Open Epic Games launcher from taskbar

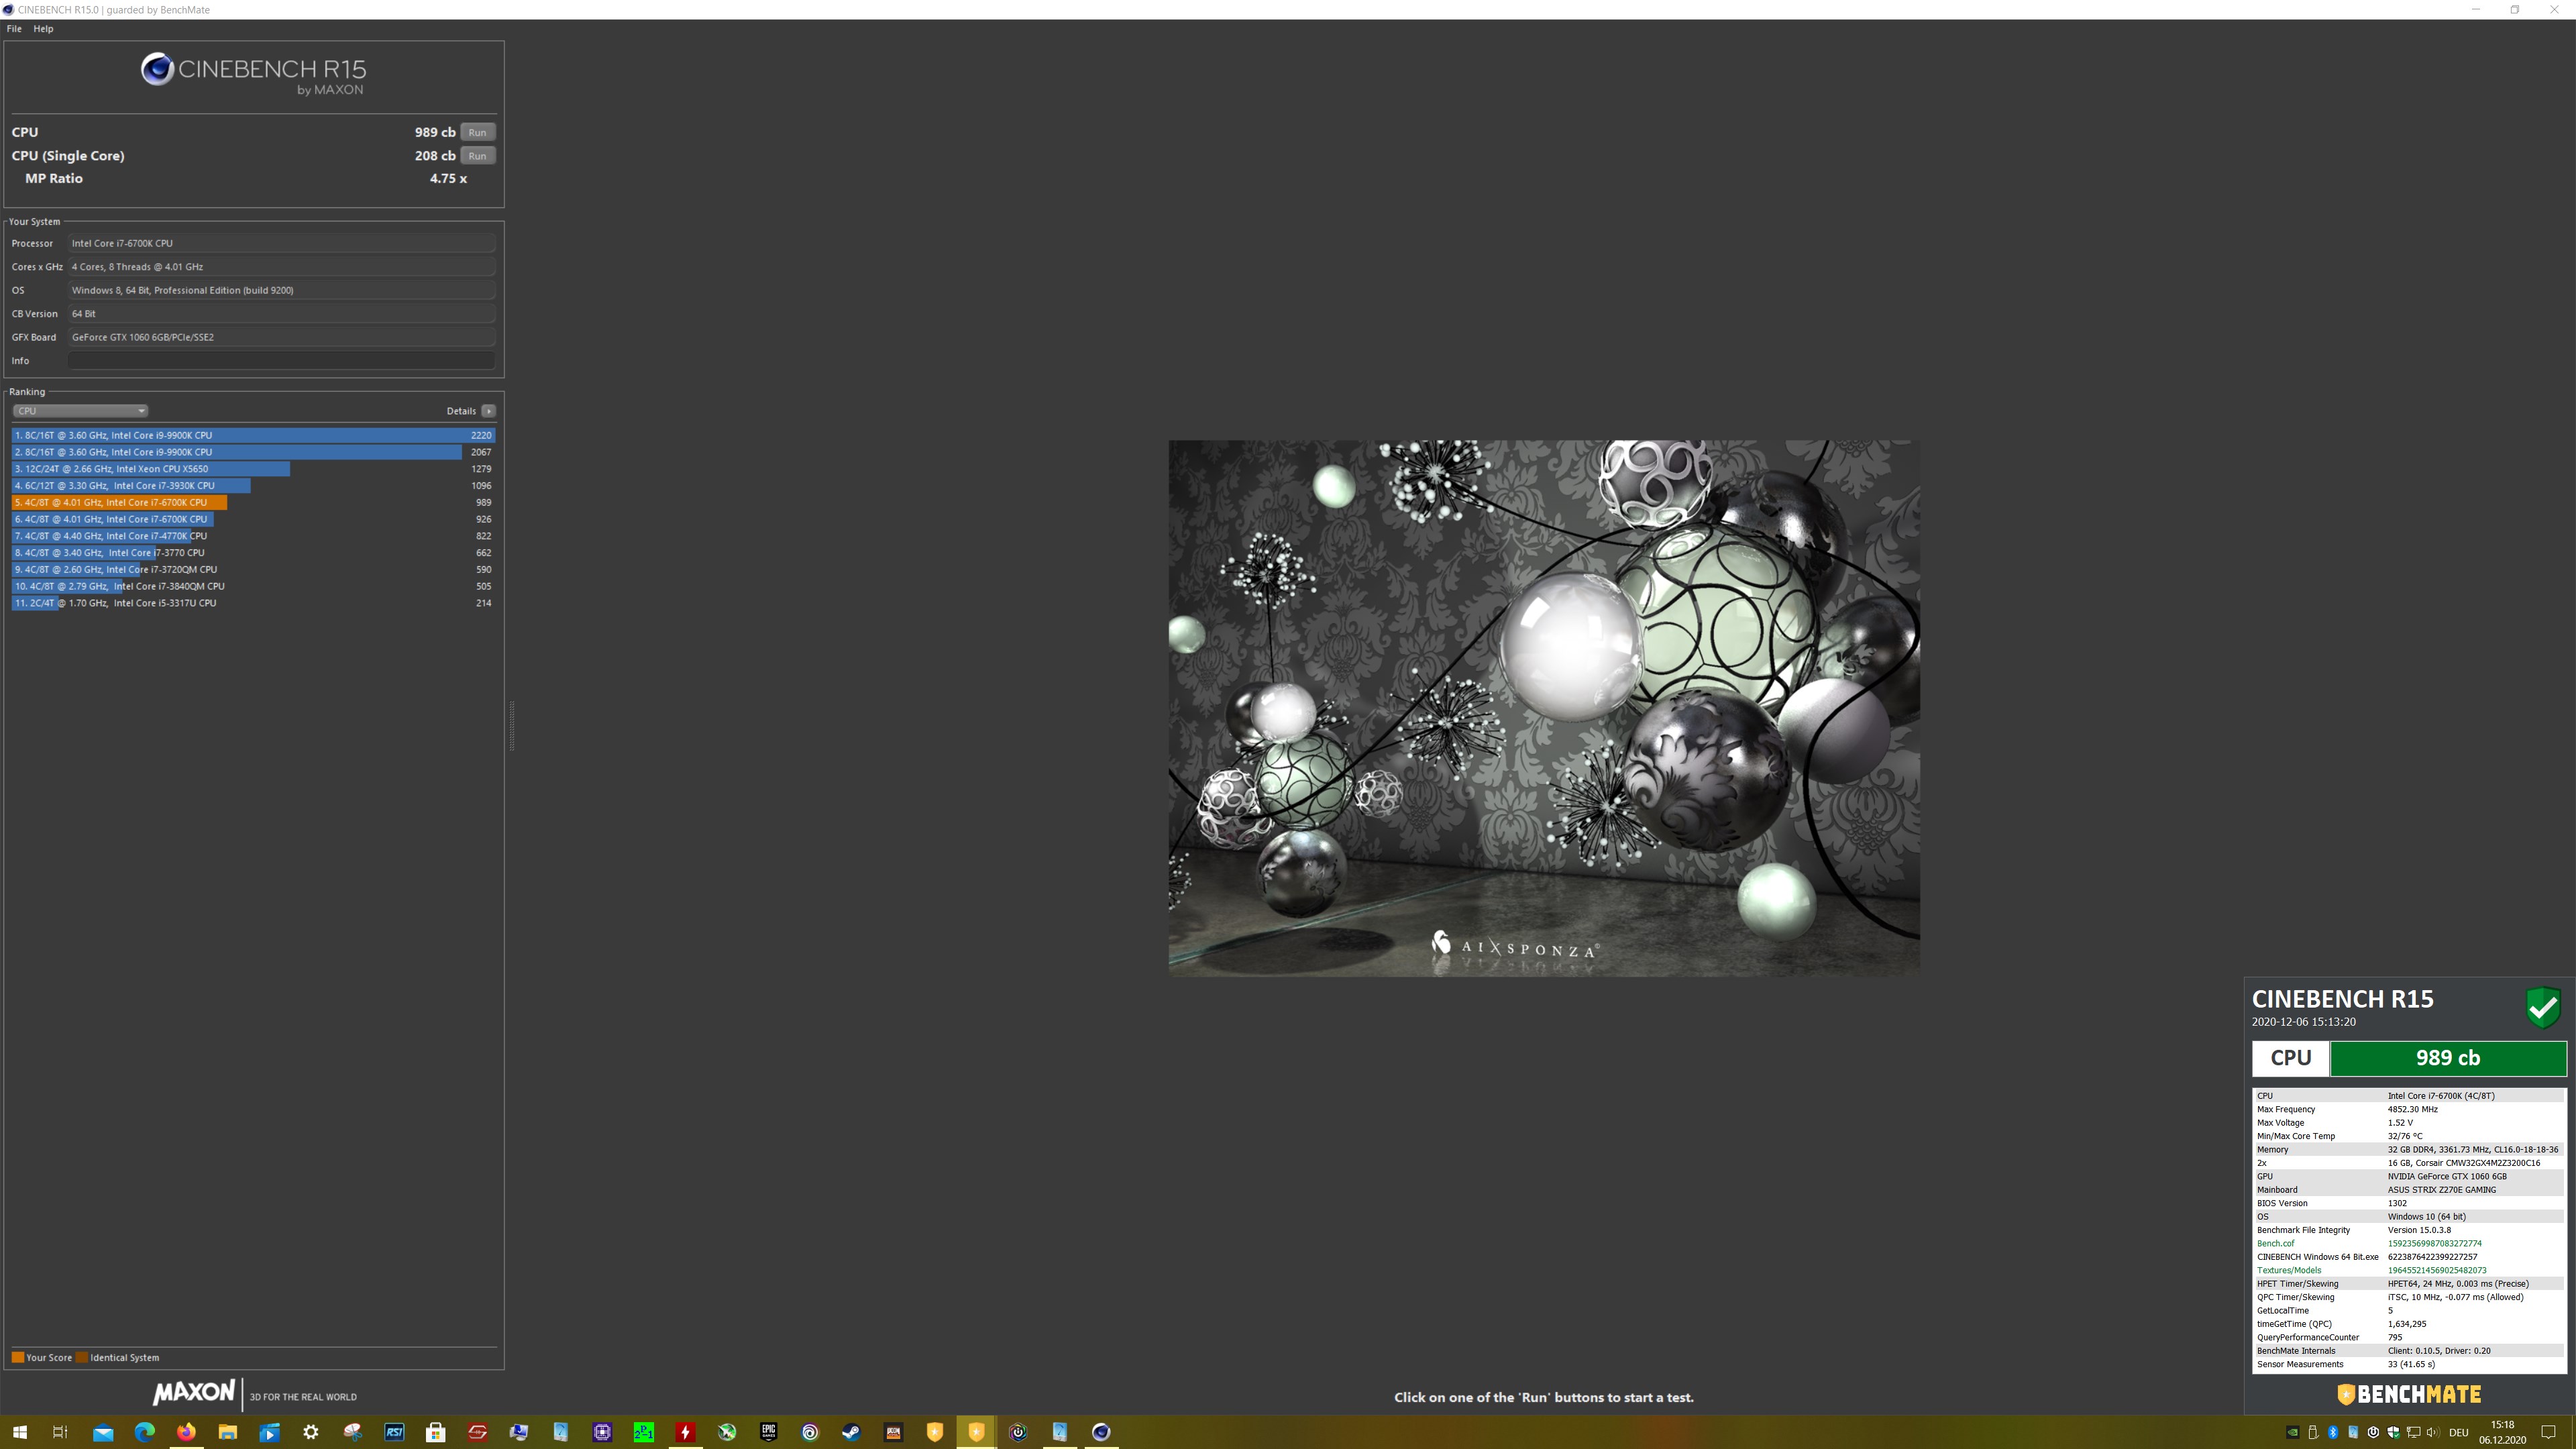(768, 1432)
